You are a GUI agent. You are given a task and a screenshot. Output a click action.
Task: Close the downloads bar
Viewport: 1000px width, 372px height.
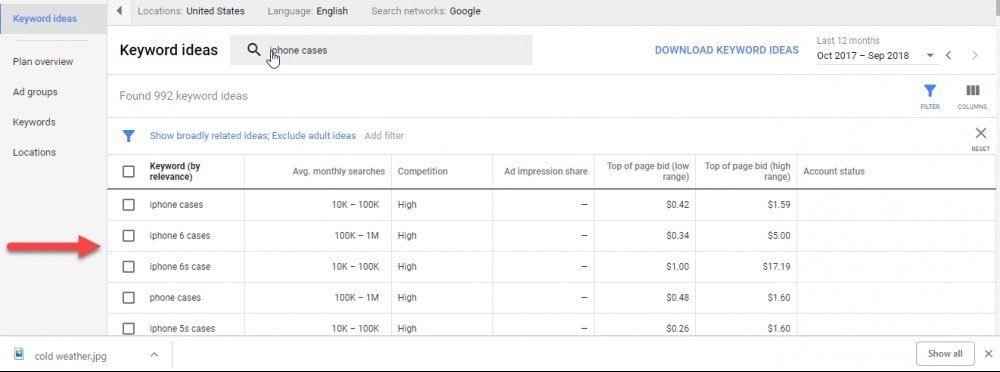988,353
